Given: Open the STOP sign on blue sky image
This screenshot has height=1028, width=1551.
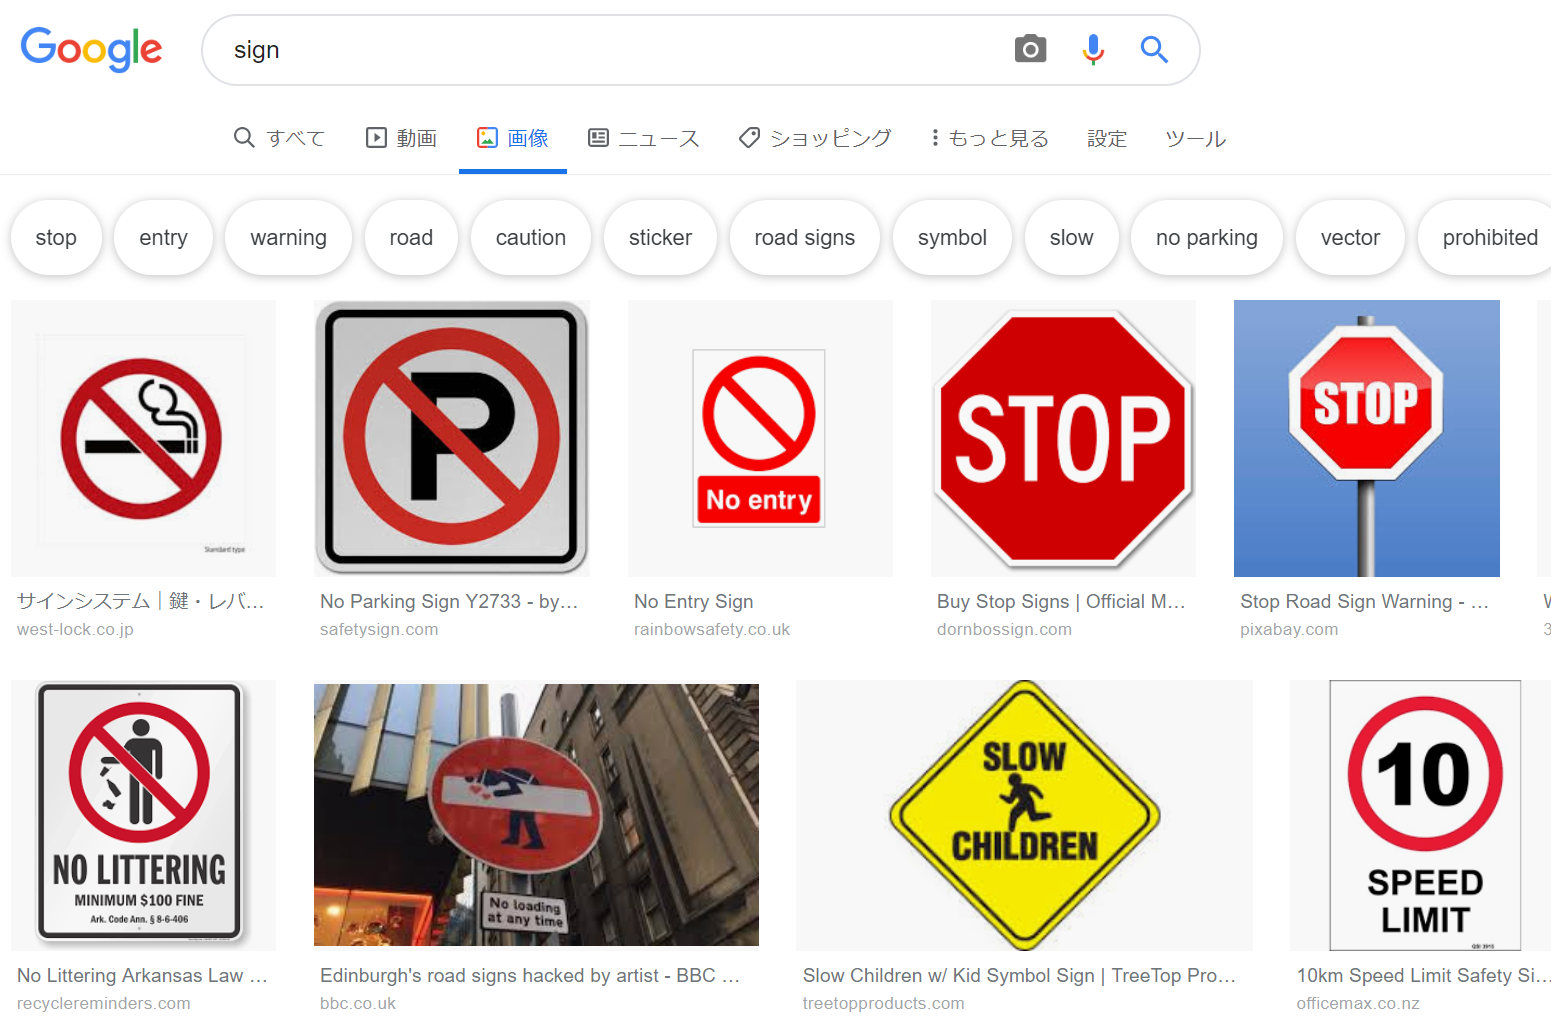Looking at the screenshot, I should click(x=1367, y=438).
